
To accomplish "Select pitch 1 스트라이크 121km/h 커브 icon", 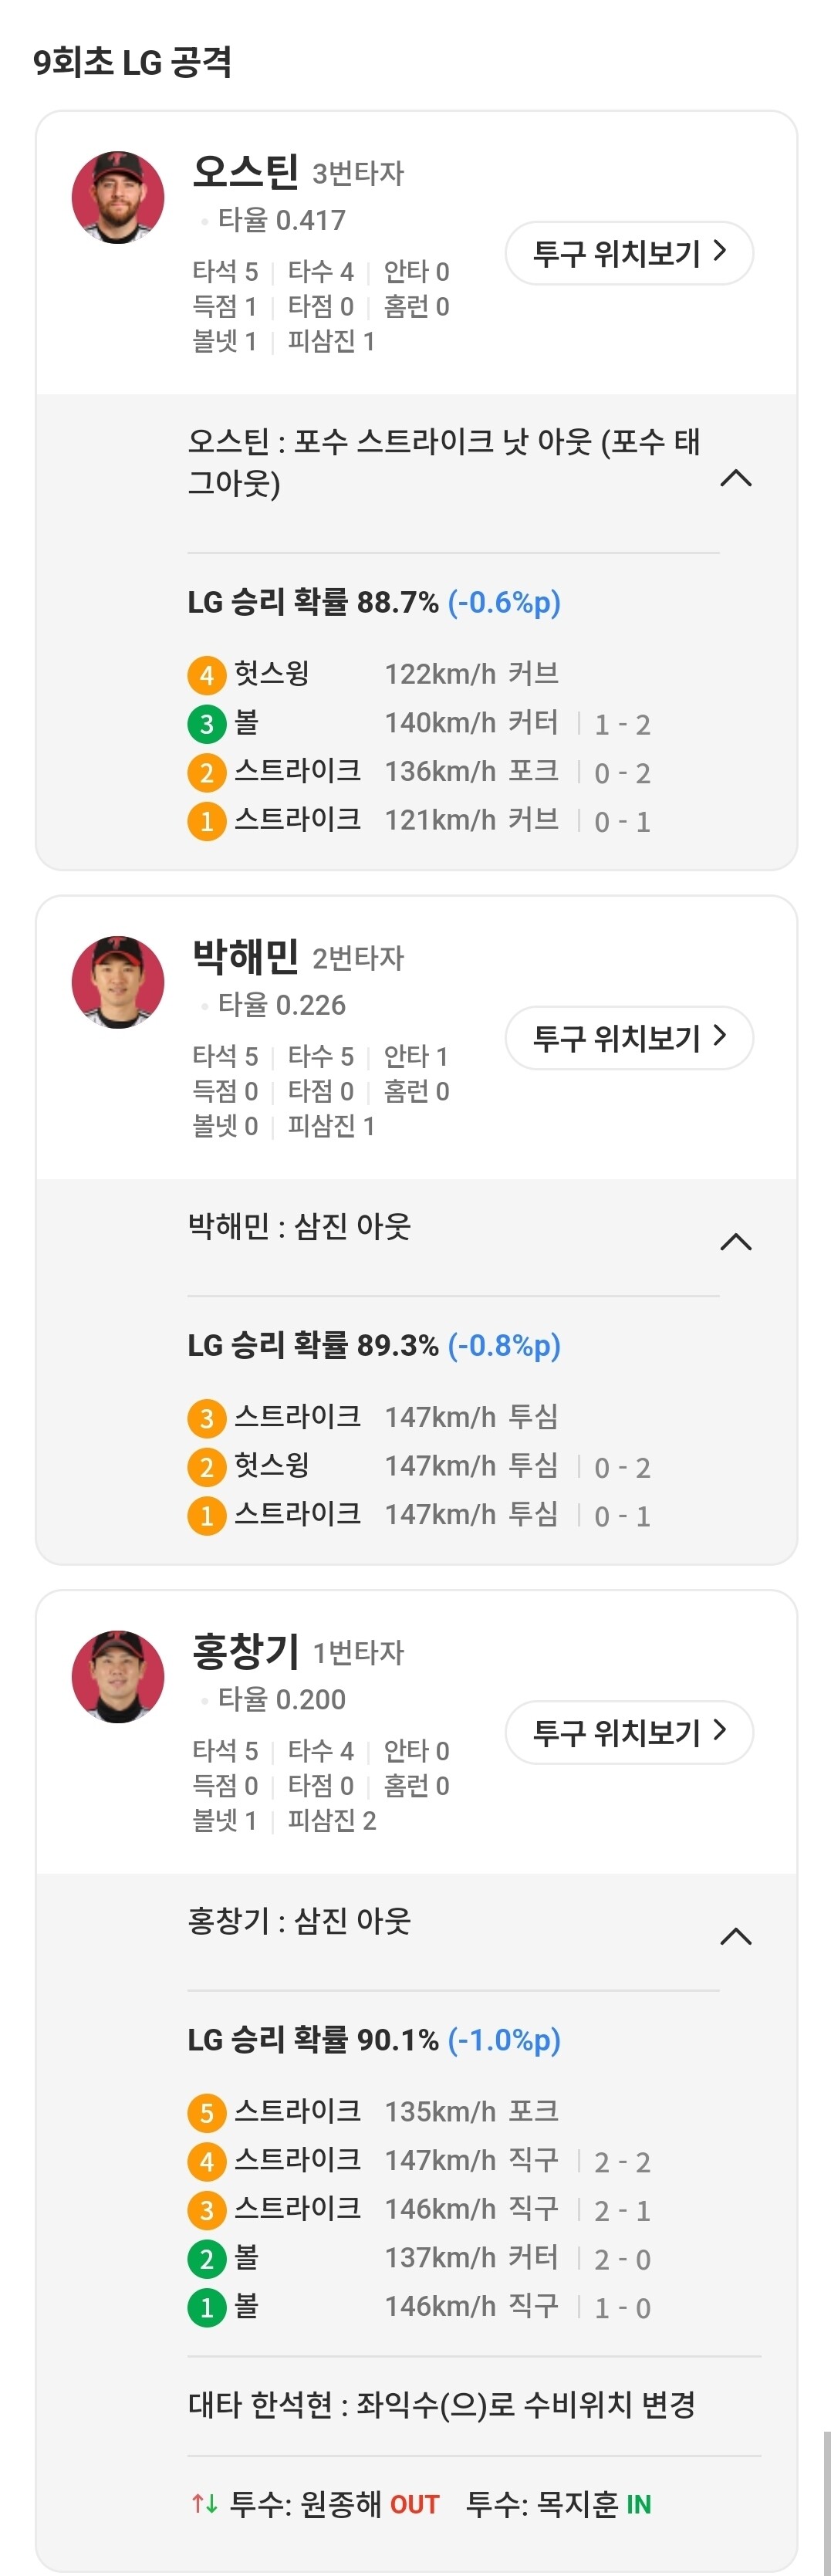I will pyautogui.click(x=206, y=821).
